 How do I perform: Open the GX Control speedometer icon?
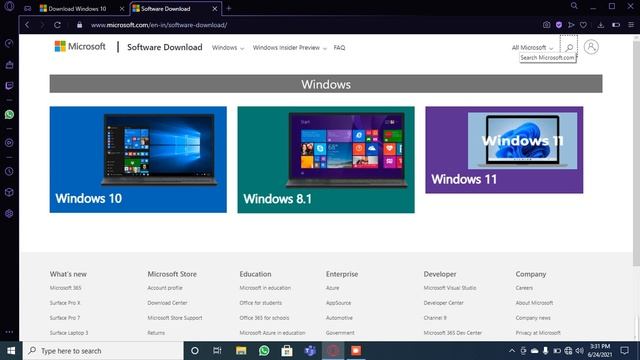9,43
